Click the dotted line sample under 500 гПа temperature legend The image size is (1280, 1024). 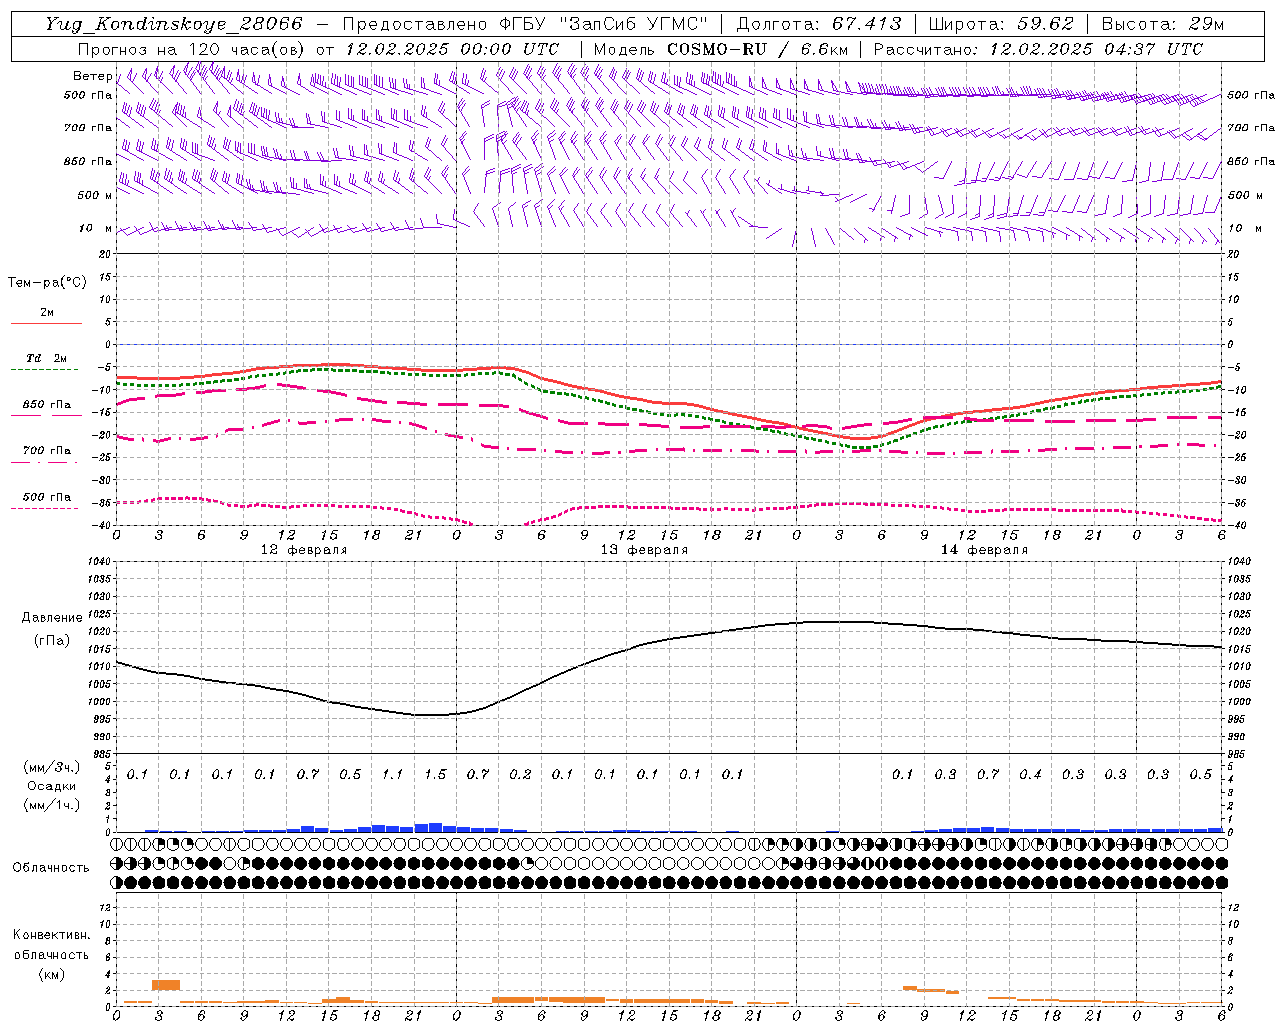tap(46, 508)
